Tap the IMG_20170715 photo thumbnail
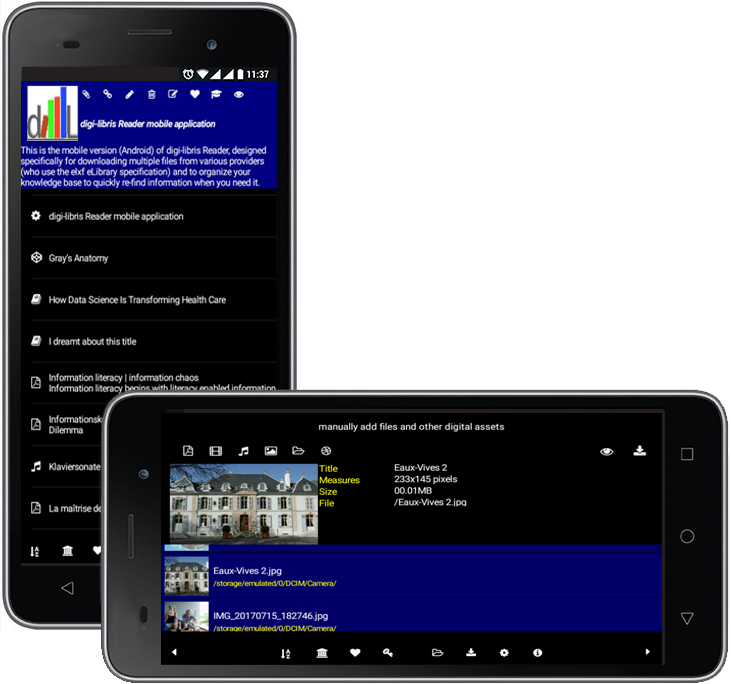This screenshot has height=684, width=731. pos(186,616)
